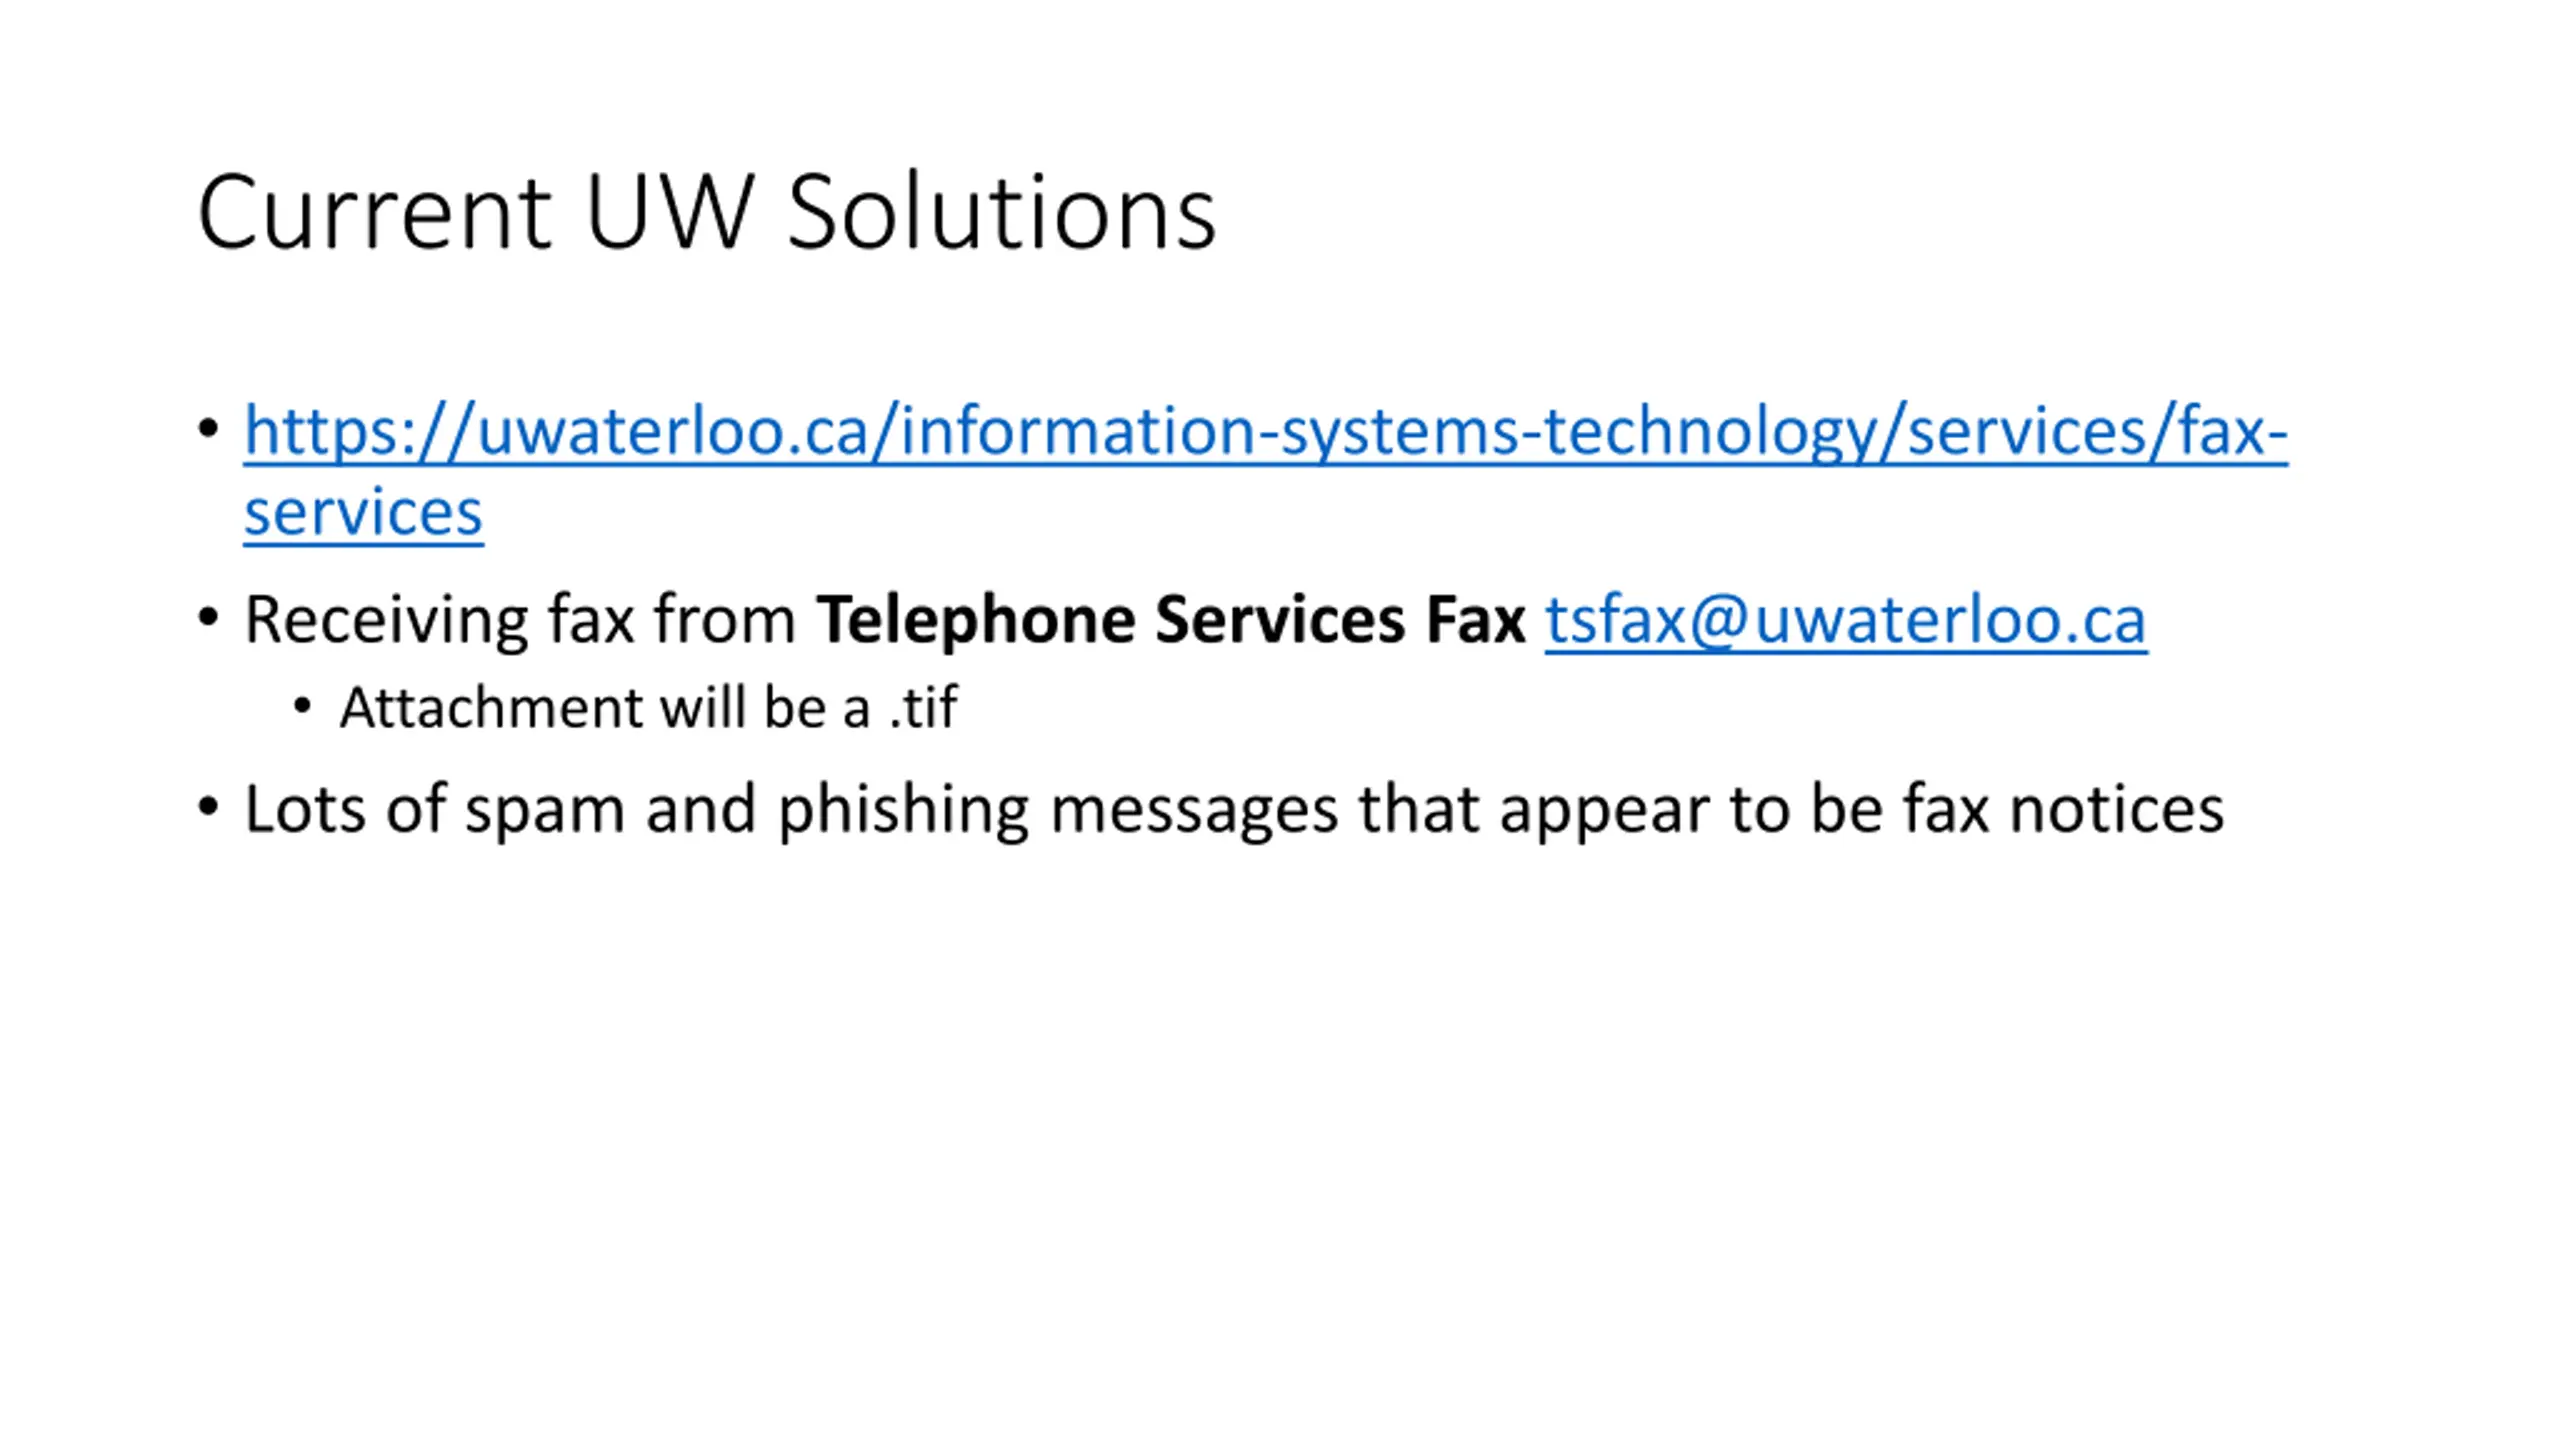
Task: Click the small sub-bullet marker before "Attachment"
Action: 303,707
